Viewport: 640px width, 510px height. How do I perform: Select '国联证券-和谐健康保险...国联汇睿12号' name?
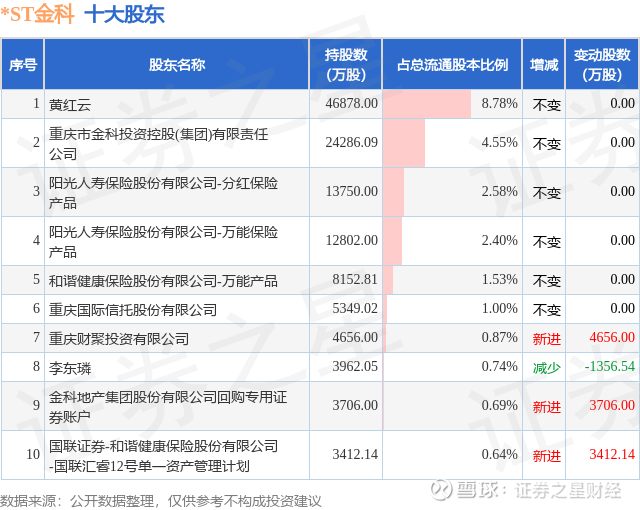[163, 455]
